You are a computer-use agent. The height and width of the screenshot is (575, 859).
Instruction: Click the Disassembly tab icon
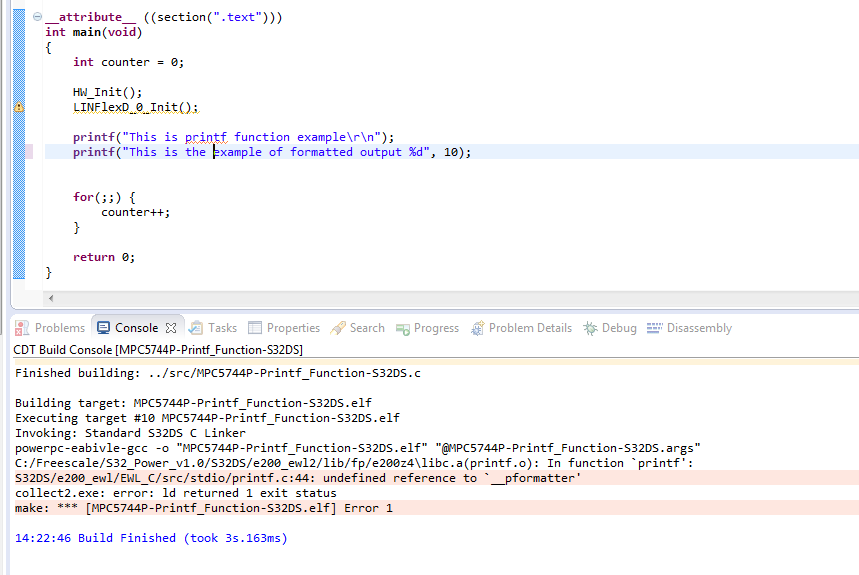[654, 328]
